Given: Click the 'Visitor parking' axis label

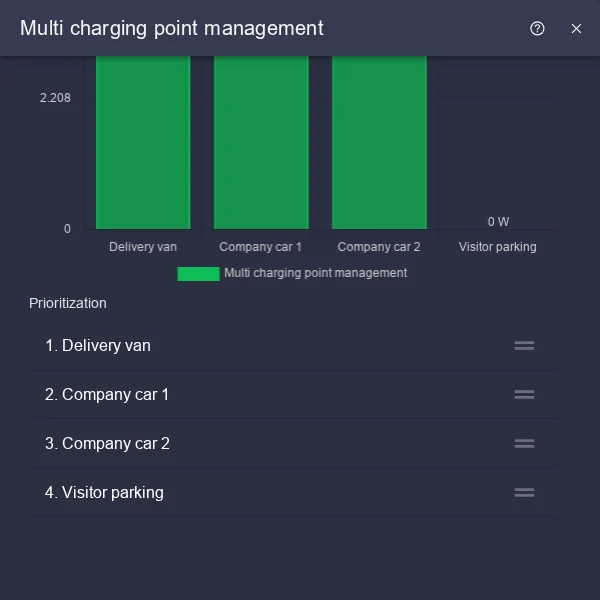Looking at the screenshot, I should (x=497, y=247).
